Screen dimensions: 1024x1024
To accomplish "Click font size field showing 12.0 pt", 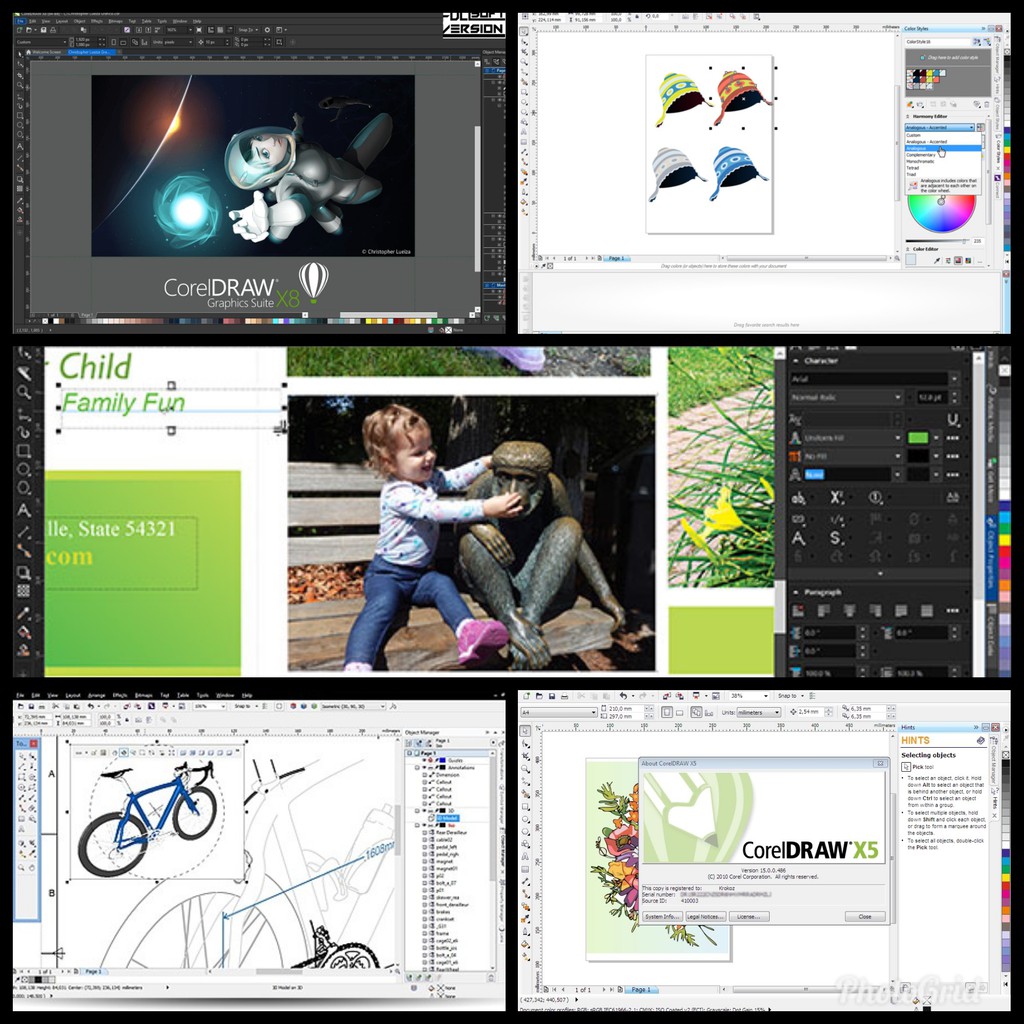I will (931, 397).
